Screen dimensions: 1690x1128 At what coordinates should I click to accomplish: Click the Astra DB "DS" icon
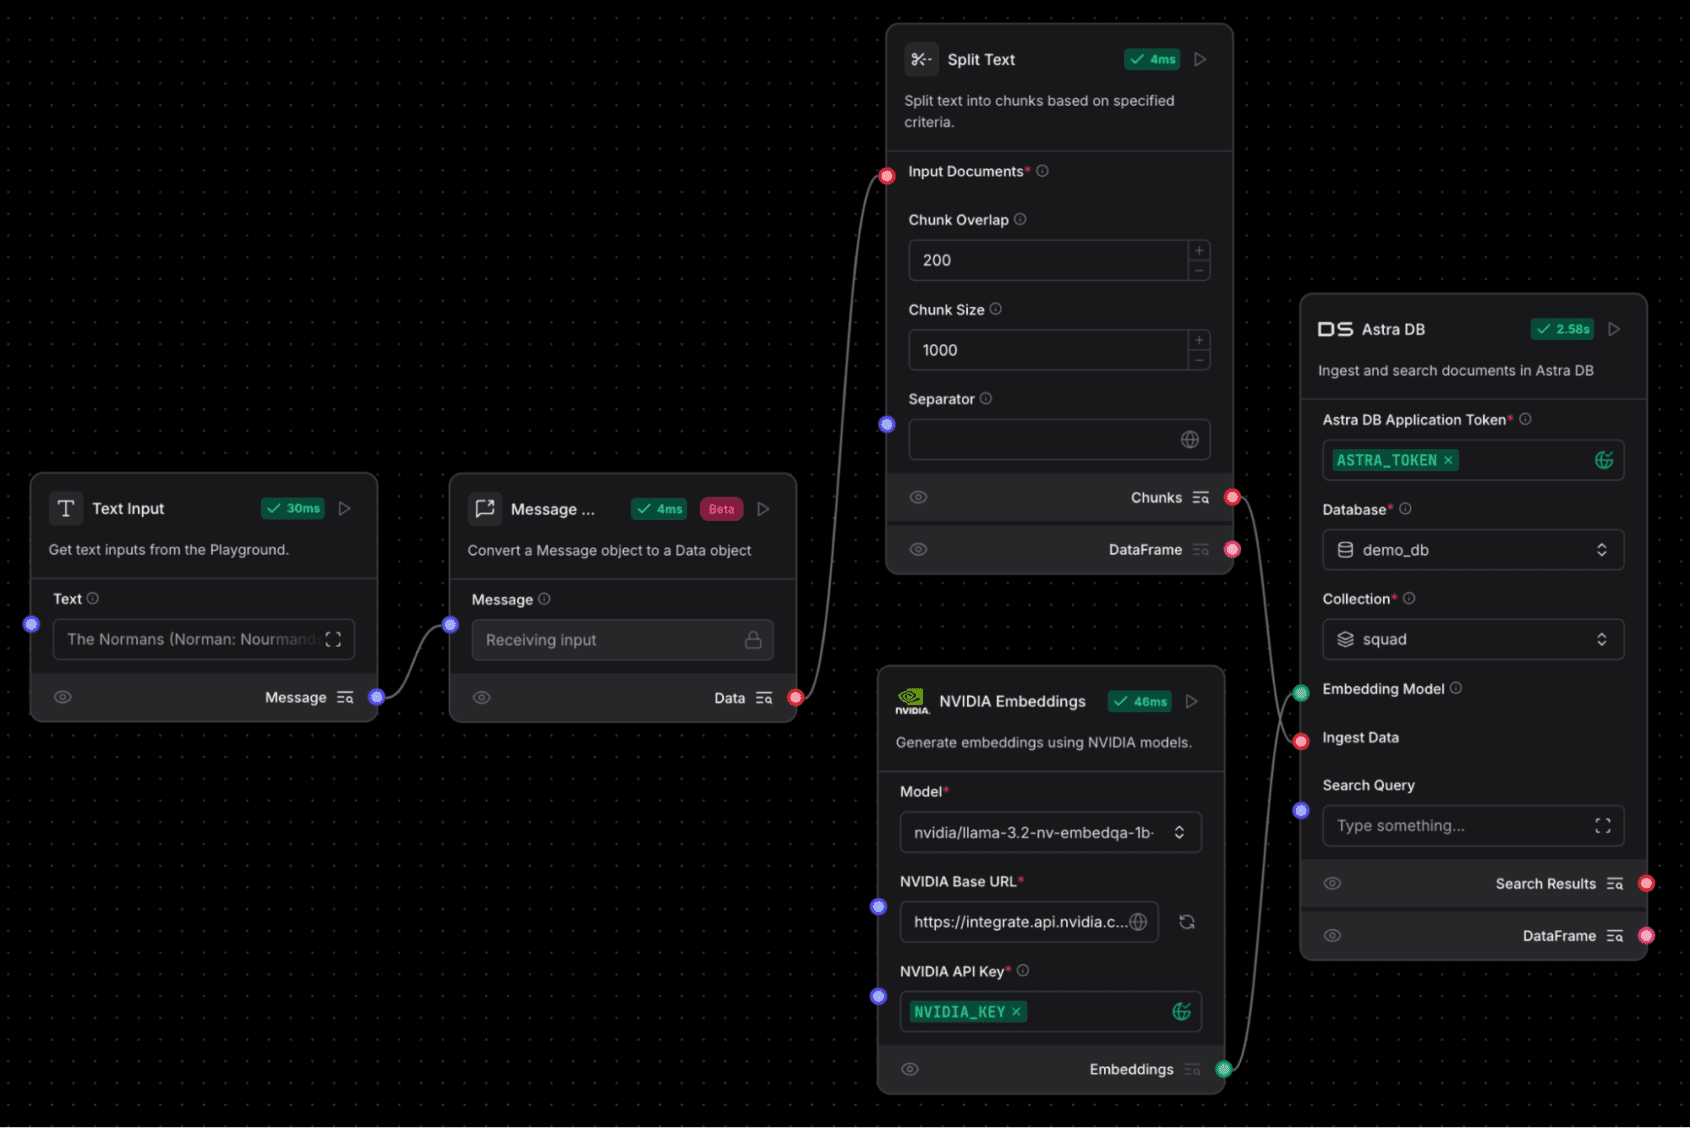click(1334, 328)
